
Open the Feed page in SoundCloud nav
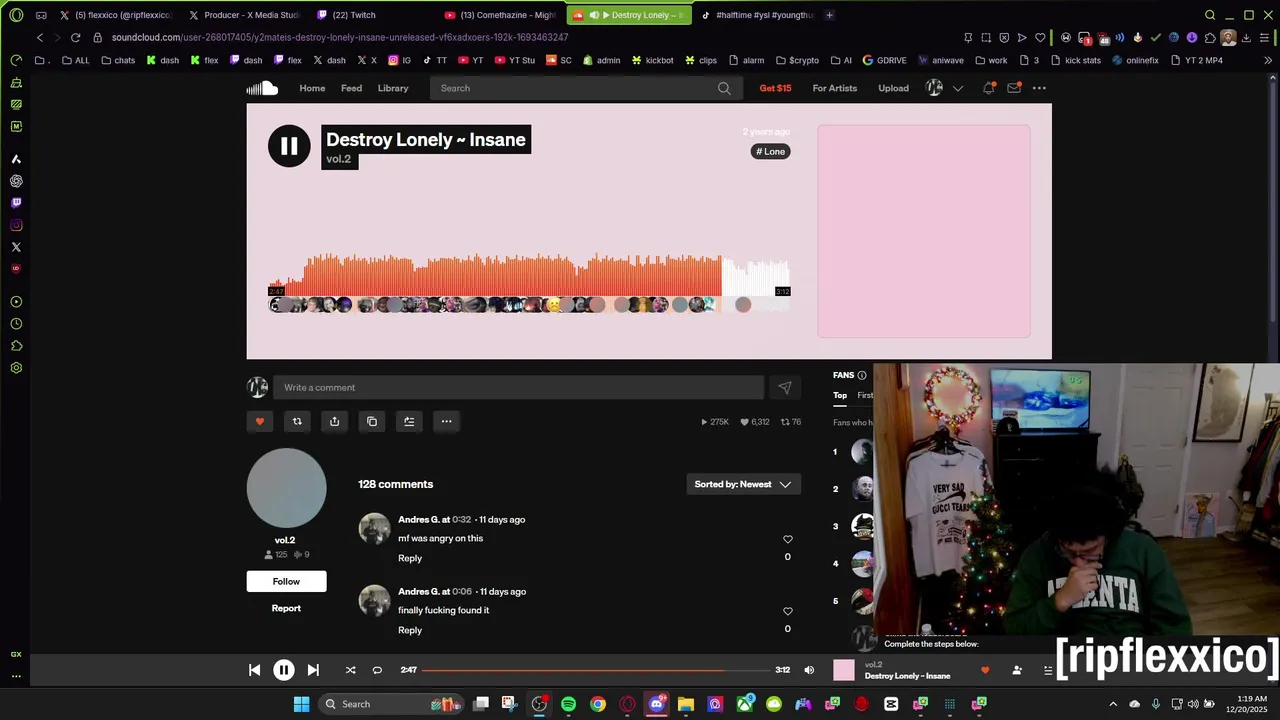[351, 88]
